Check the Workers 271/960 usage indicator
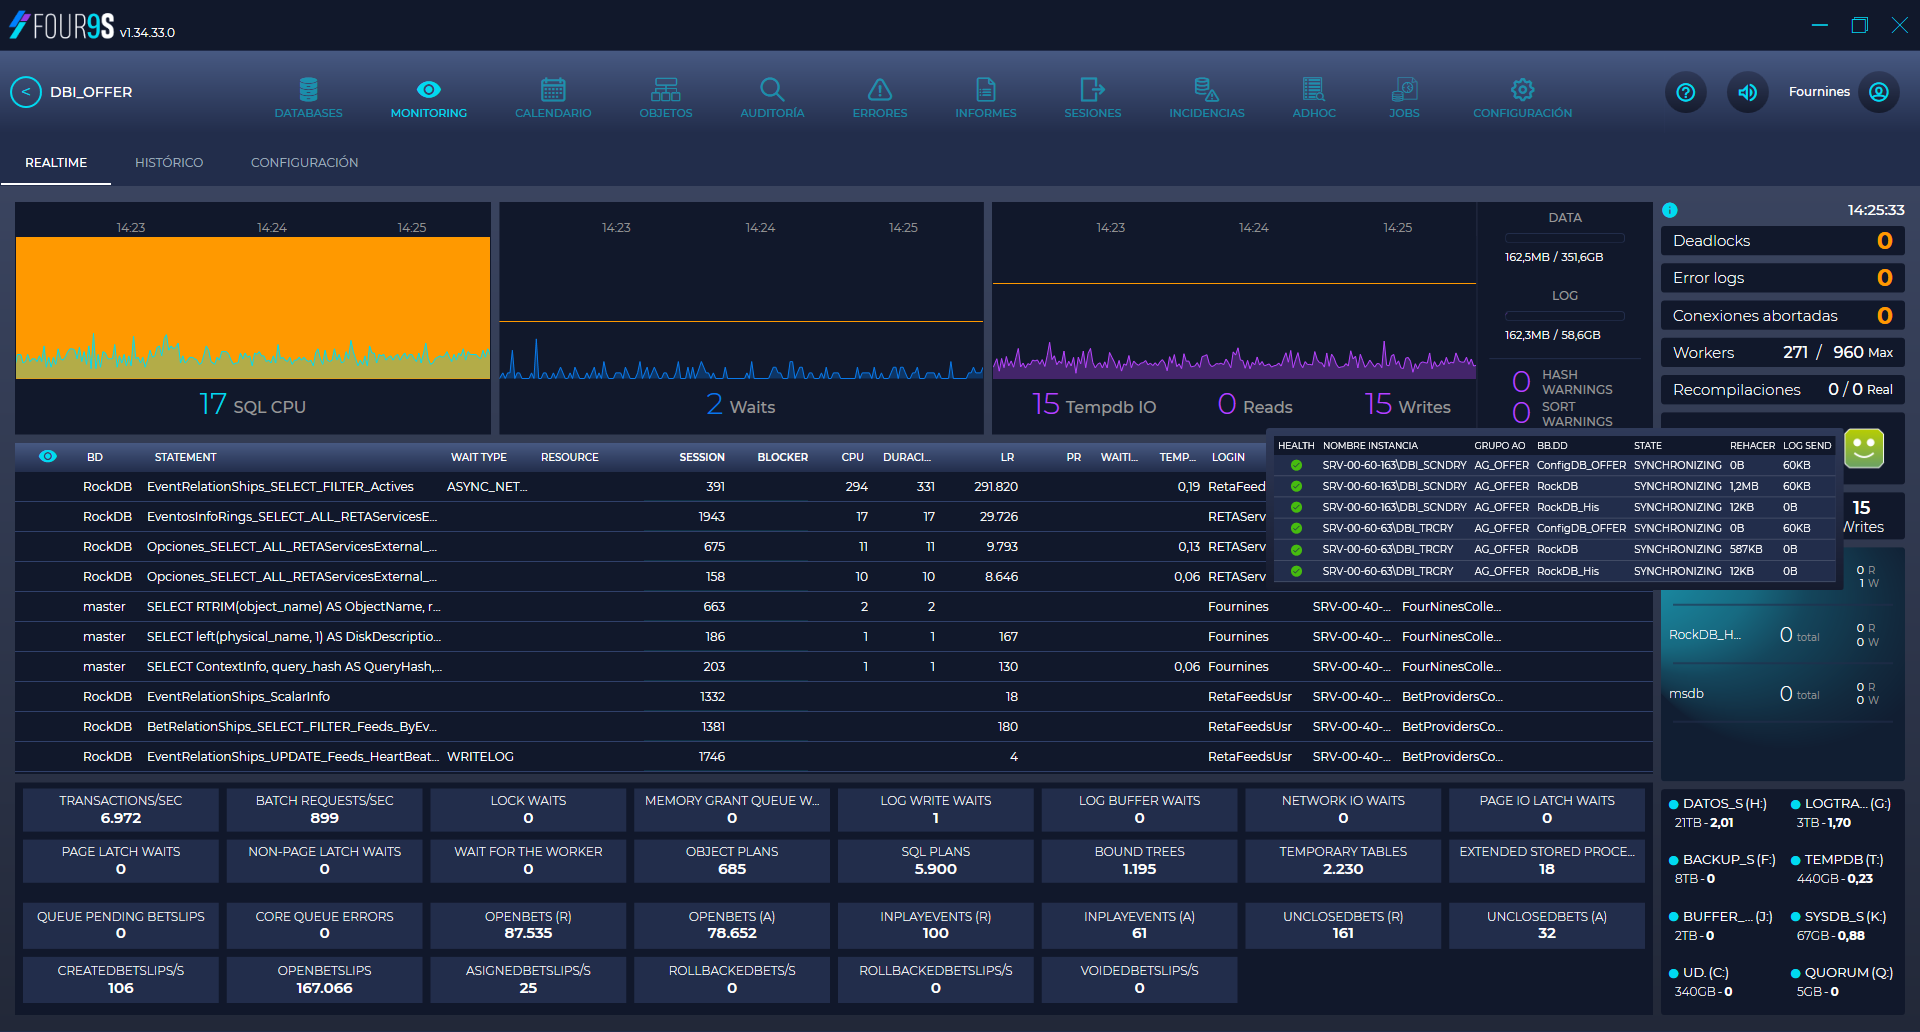 pyautogui.click(x=1782, y=352)
